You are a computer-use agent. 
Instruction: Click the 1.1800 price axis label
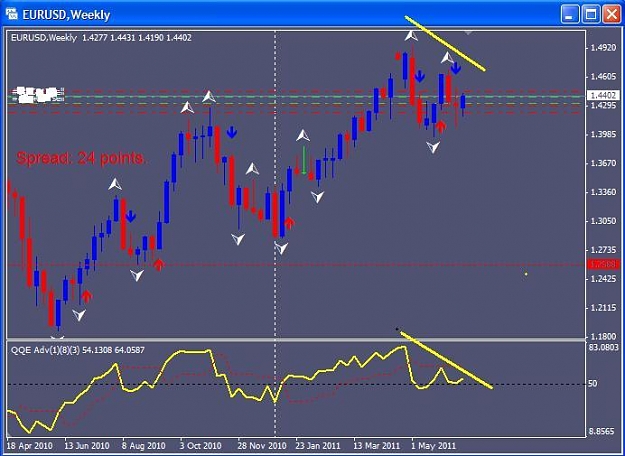point(602,336)
